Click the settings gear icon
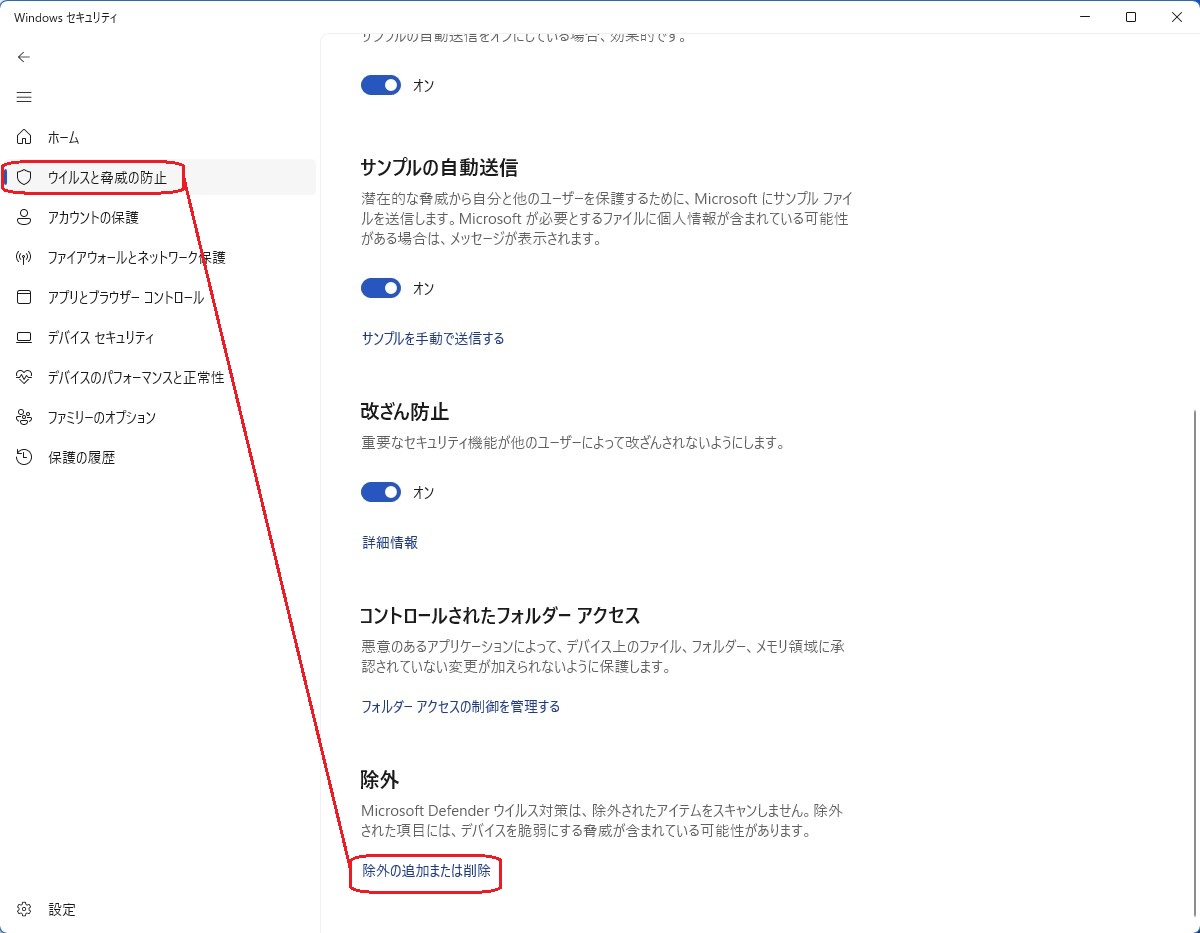This screenshot has height=933, width=1200. click(25, 910)
